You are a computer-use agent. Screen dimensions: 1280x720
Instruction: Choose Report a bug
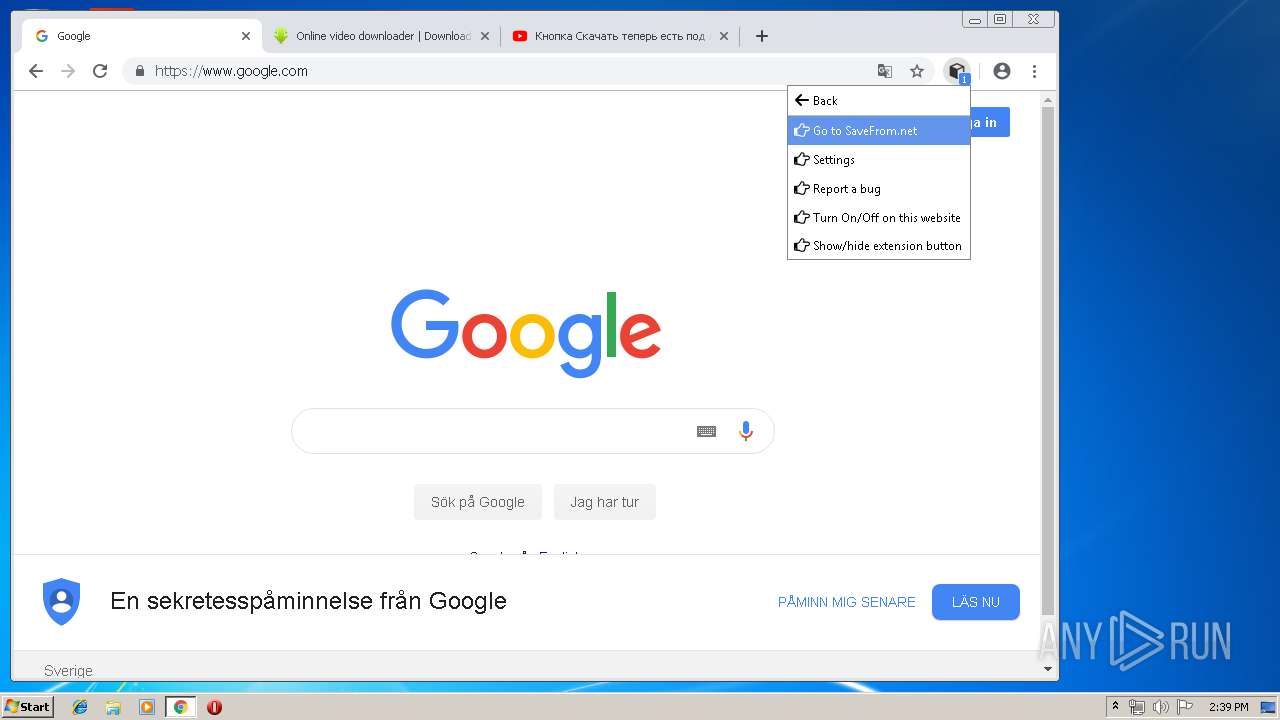pos(879,189)
